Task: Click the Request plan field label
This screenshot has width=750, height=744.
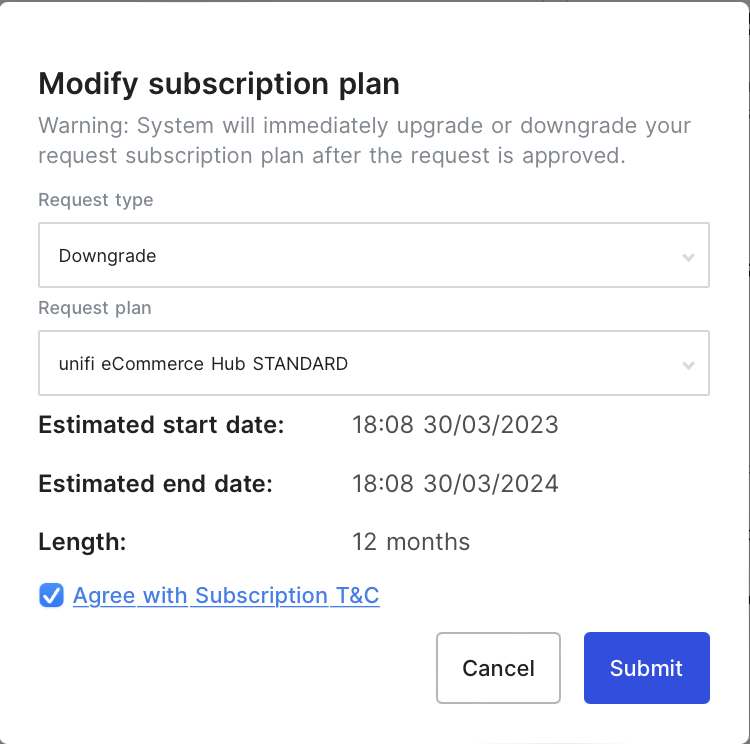Action: 95,308
